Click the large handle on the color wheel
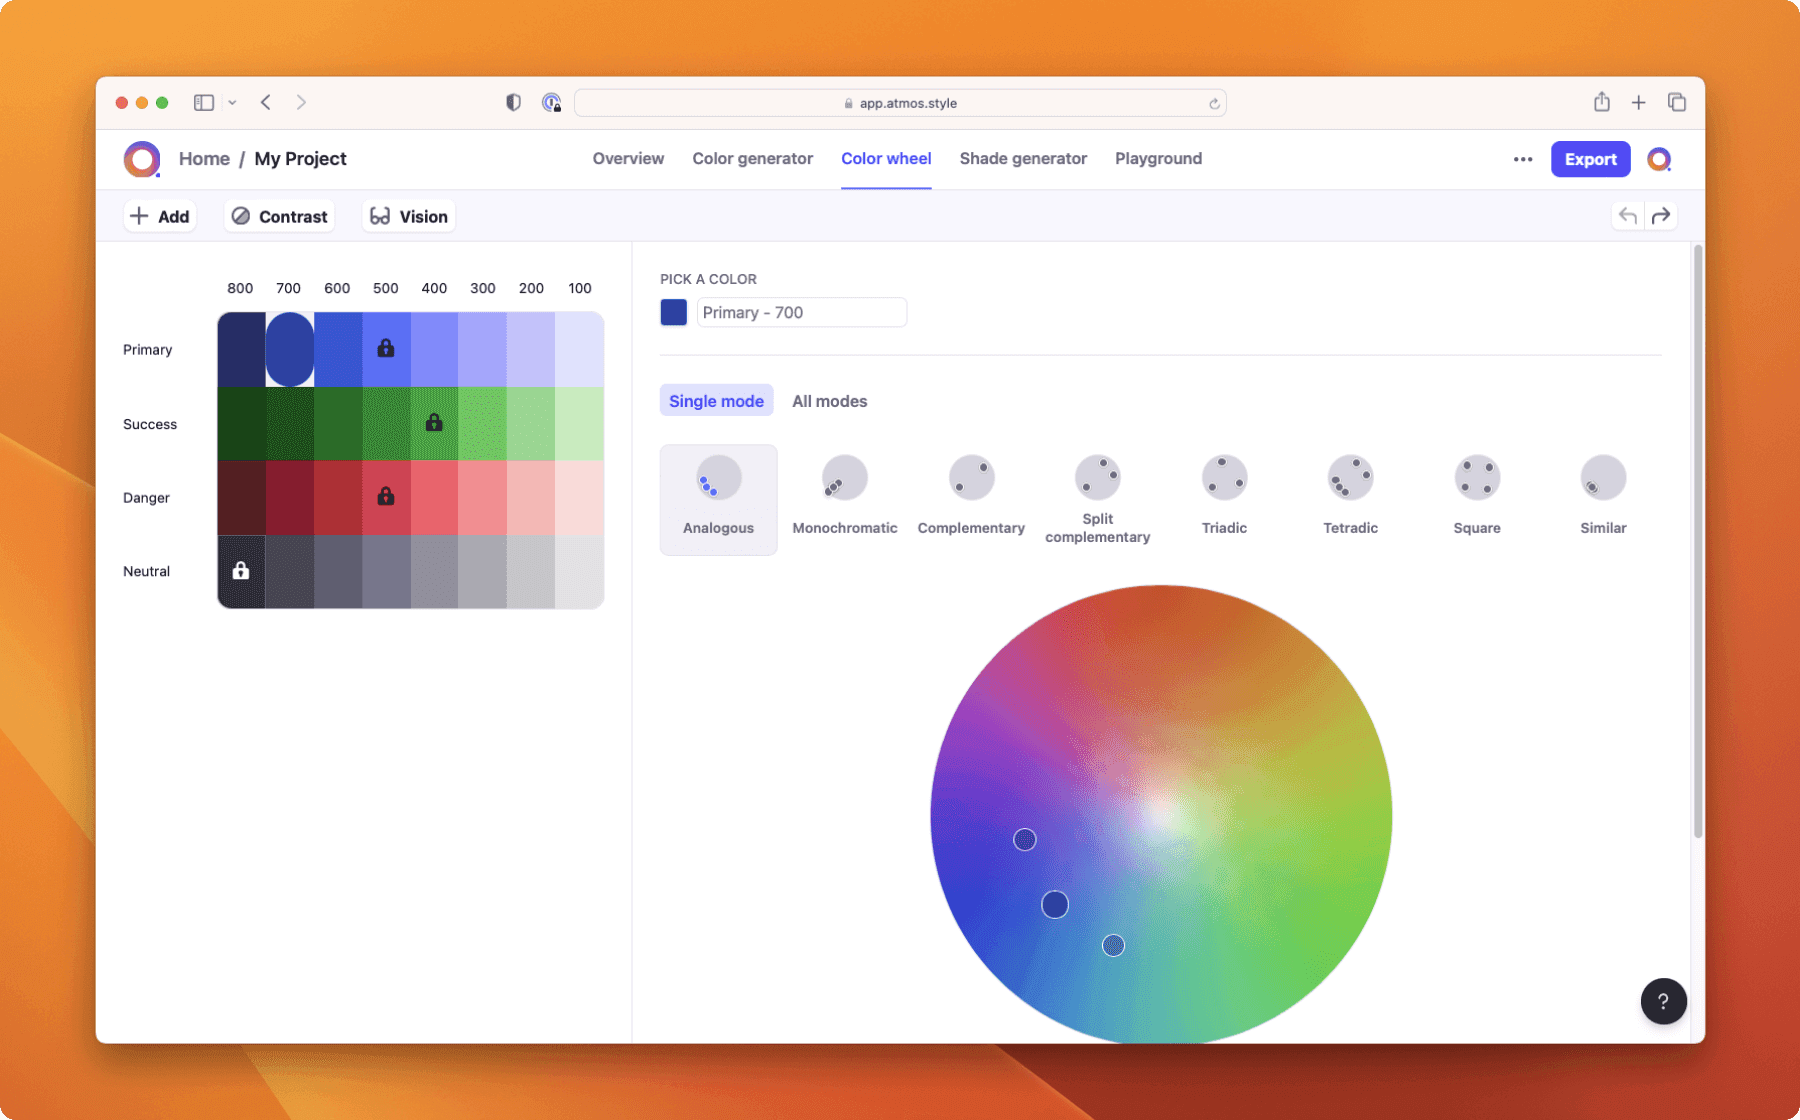Screen dimensions: 1800x1120 click(x=1055, y=903)
